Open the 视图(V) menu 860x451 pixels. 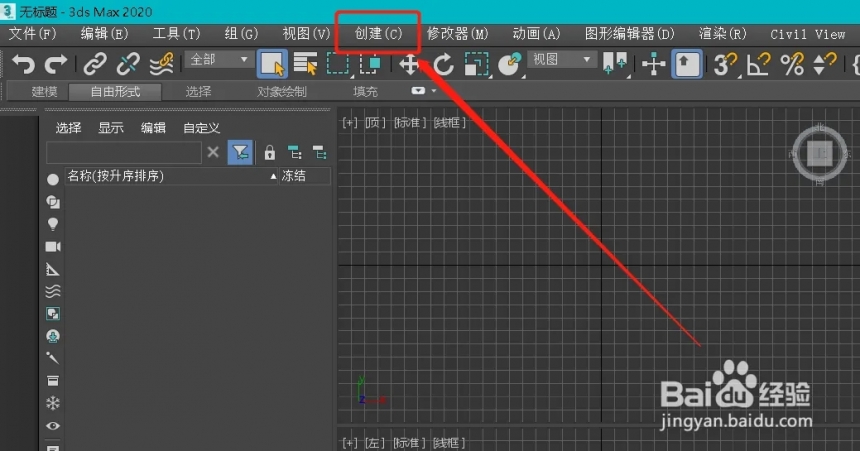[306, 34]
